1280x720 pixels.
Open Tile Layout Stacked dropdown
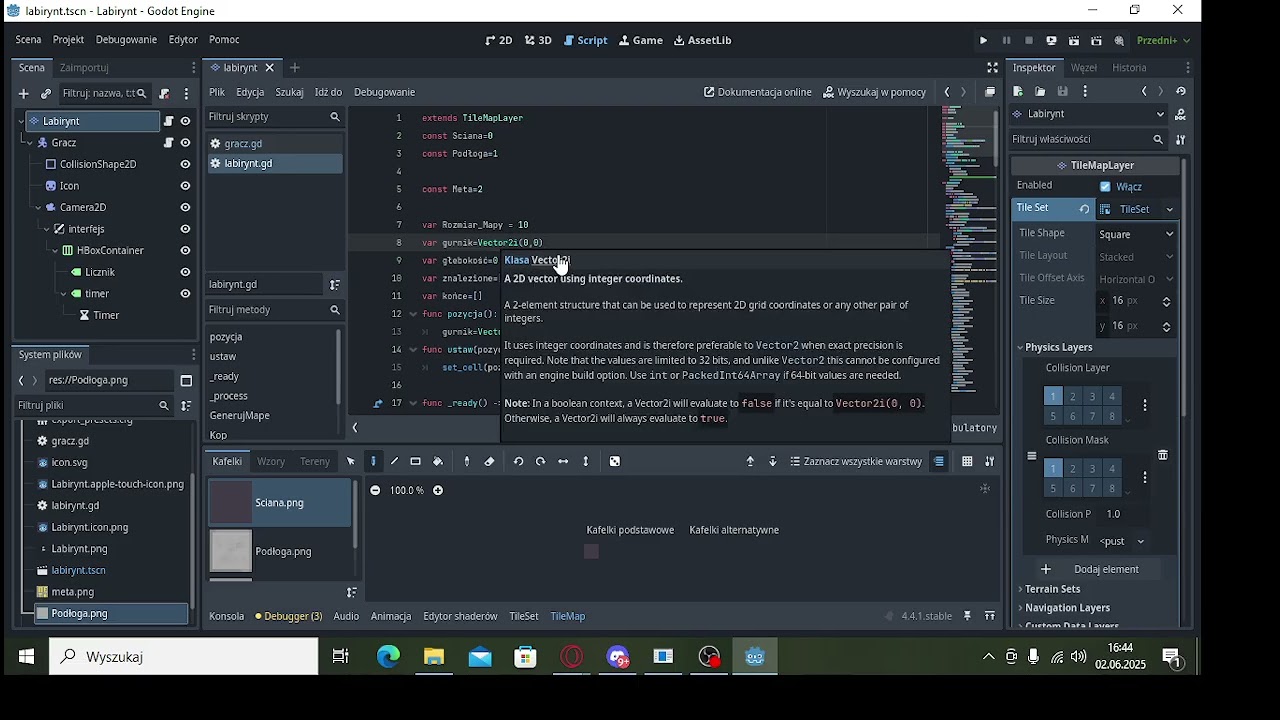coord(1137,257)
